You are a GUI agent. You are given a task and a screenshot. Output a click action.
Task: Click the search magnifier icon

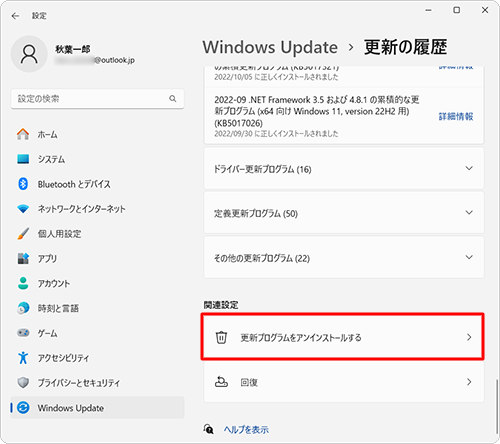click(x=173, y=99)
